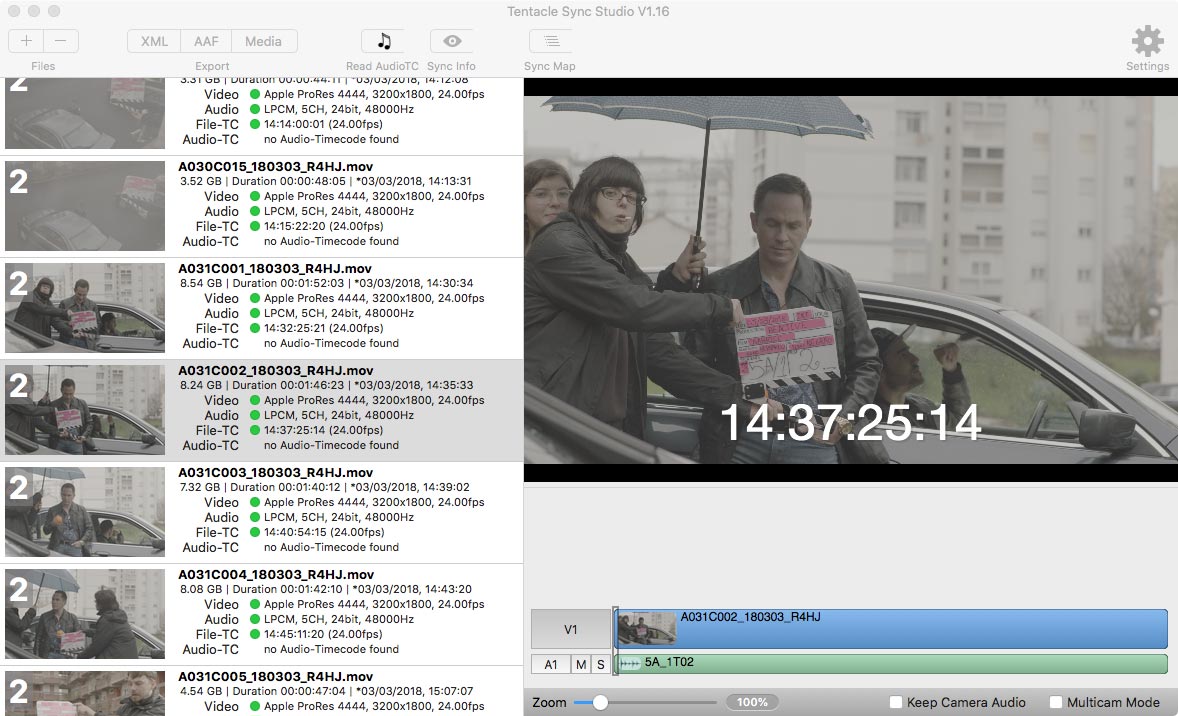Screen dimensions: 1178x716
Task: Click thumbnail of A031C002 clip
Action: (85, 410)
